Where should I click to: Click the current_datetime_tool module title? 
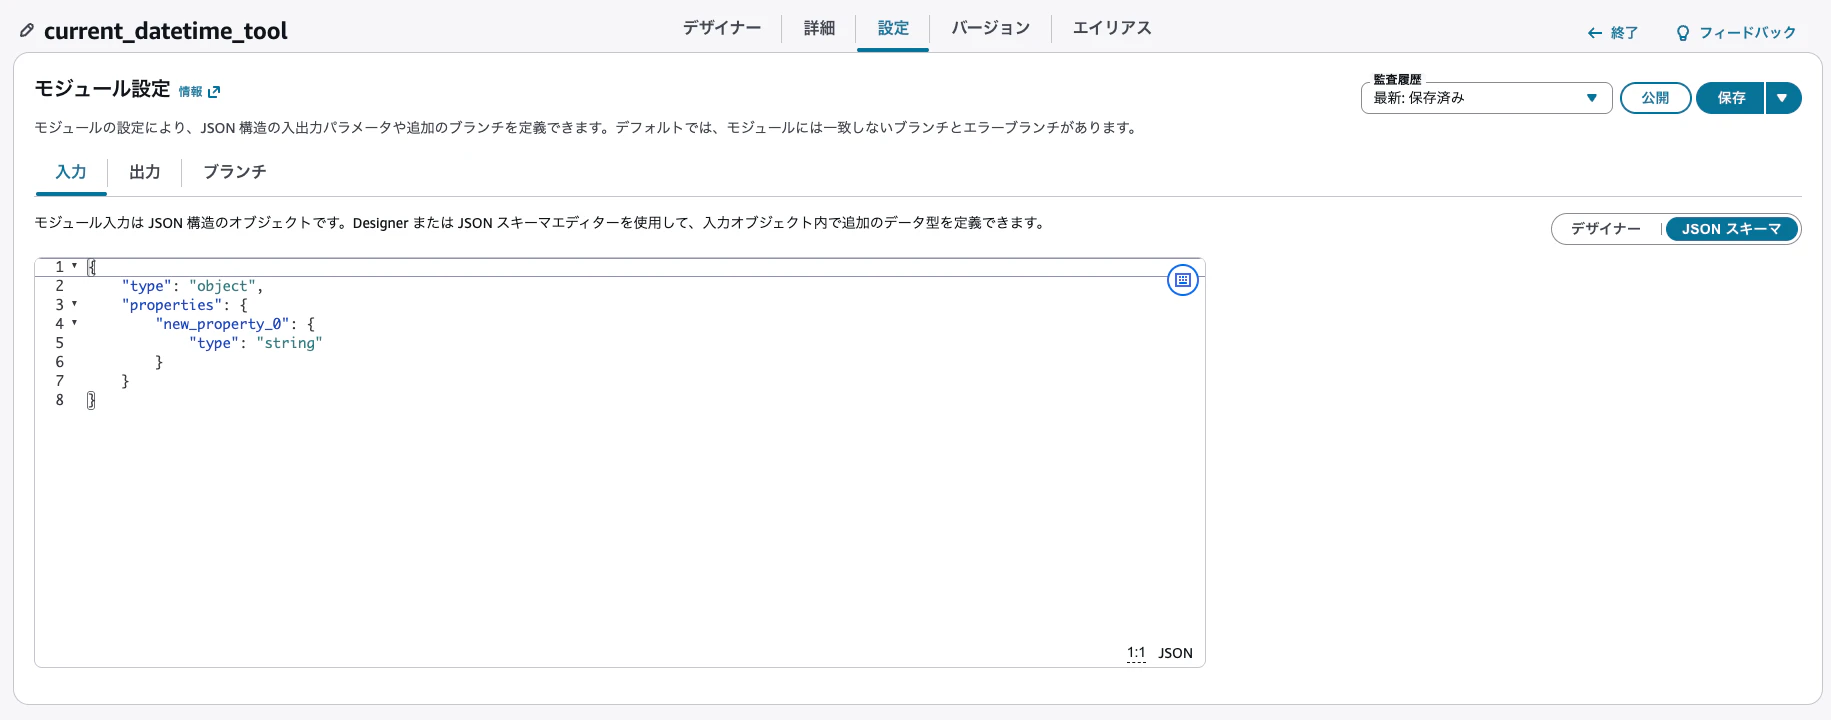[166, 31]
